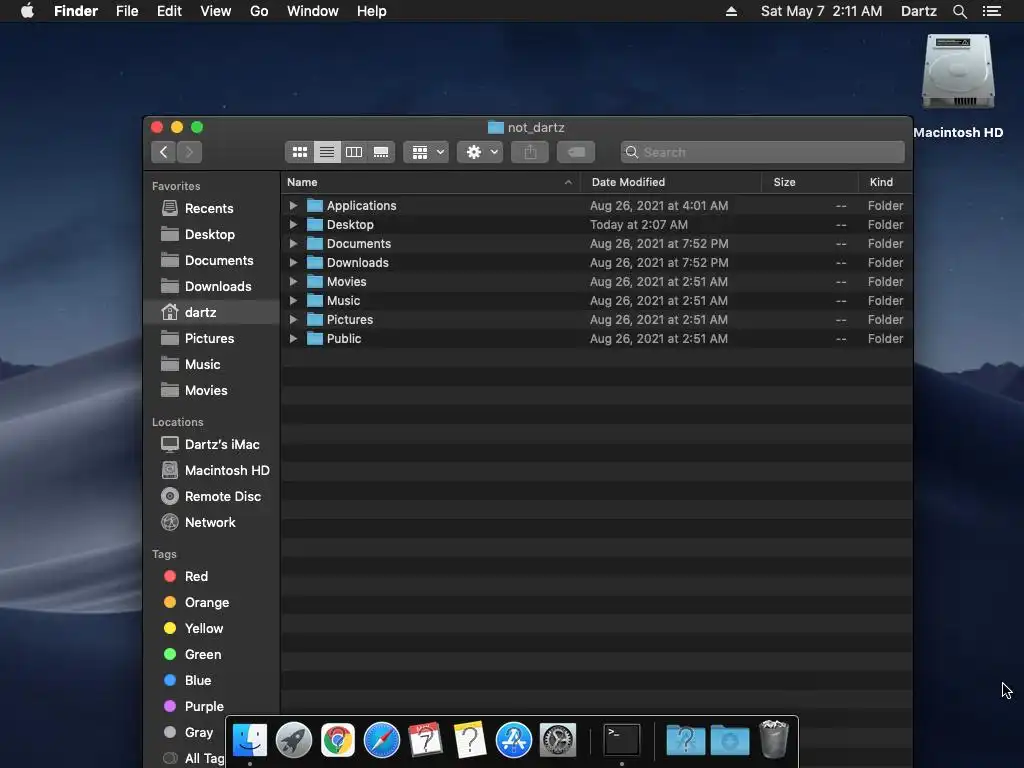Filter by the Blue tag
Image resolution: width=1024 pixels, height=768 pixels.
[212, 680]
